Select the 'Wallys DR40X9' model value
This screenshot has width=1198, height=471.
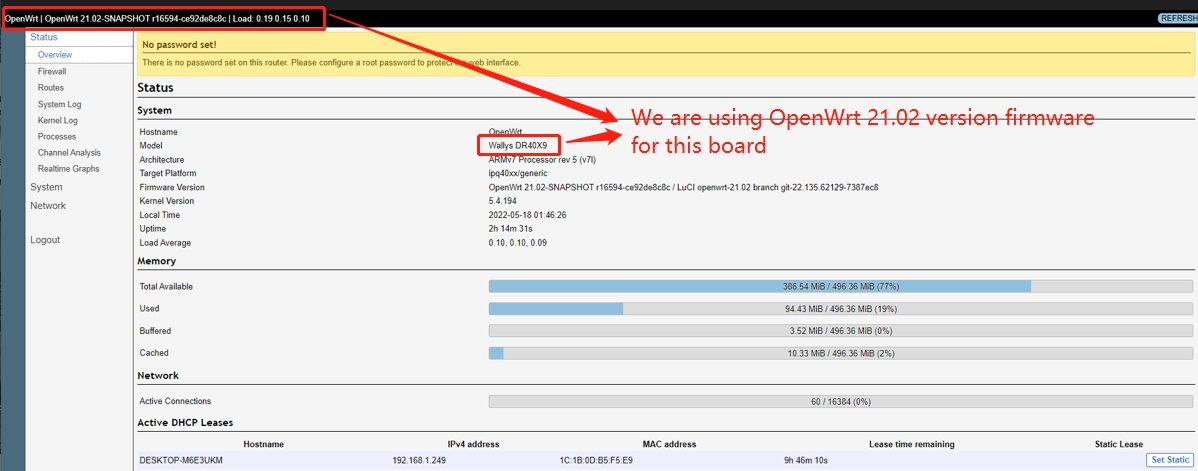tap(516, 145)
